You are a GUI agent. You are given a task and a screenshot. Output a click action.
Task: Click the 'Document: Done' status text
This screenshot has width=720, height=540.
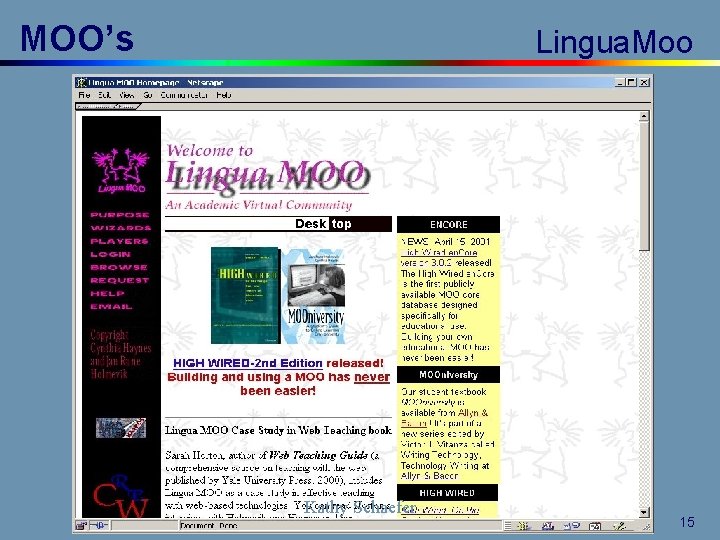pos(209,526)
